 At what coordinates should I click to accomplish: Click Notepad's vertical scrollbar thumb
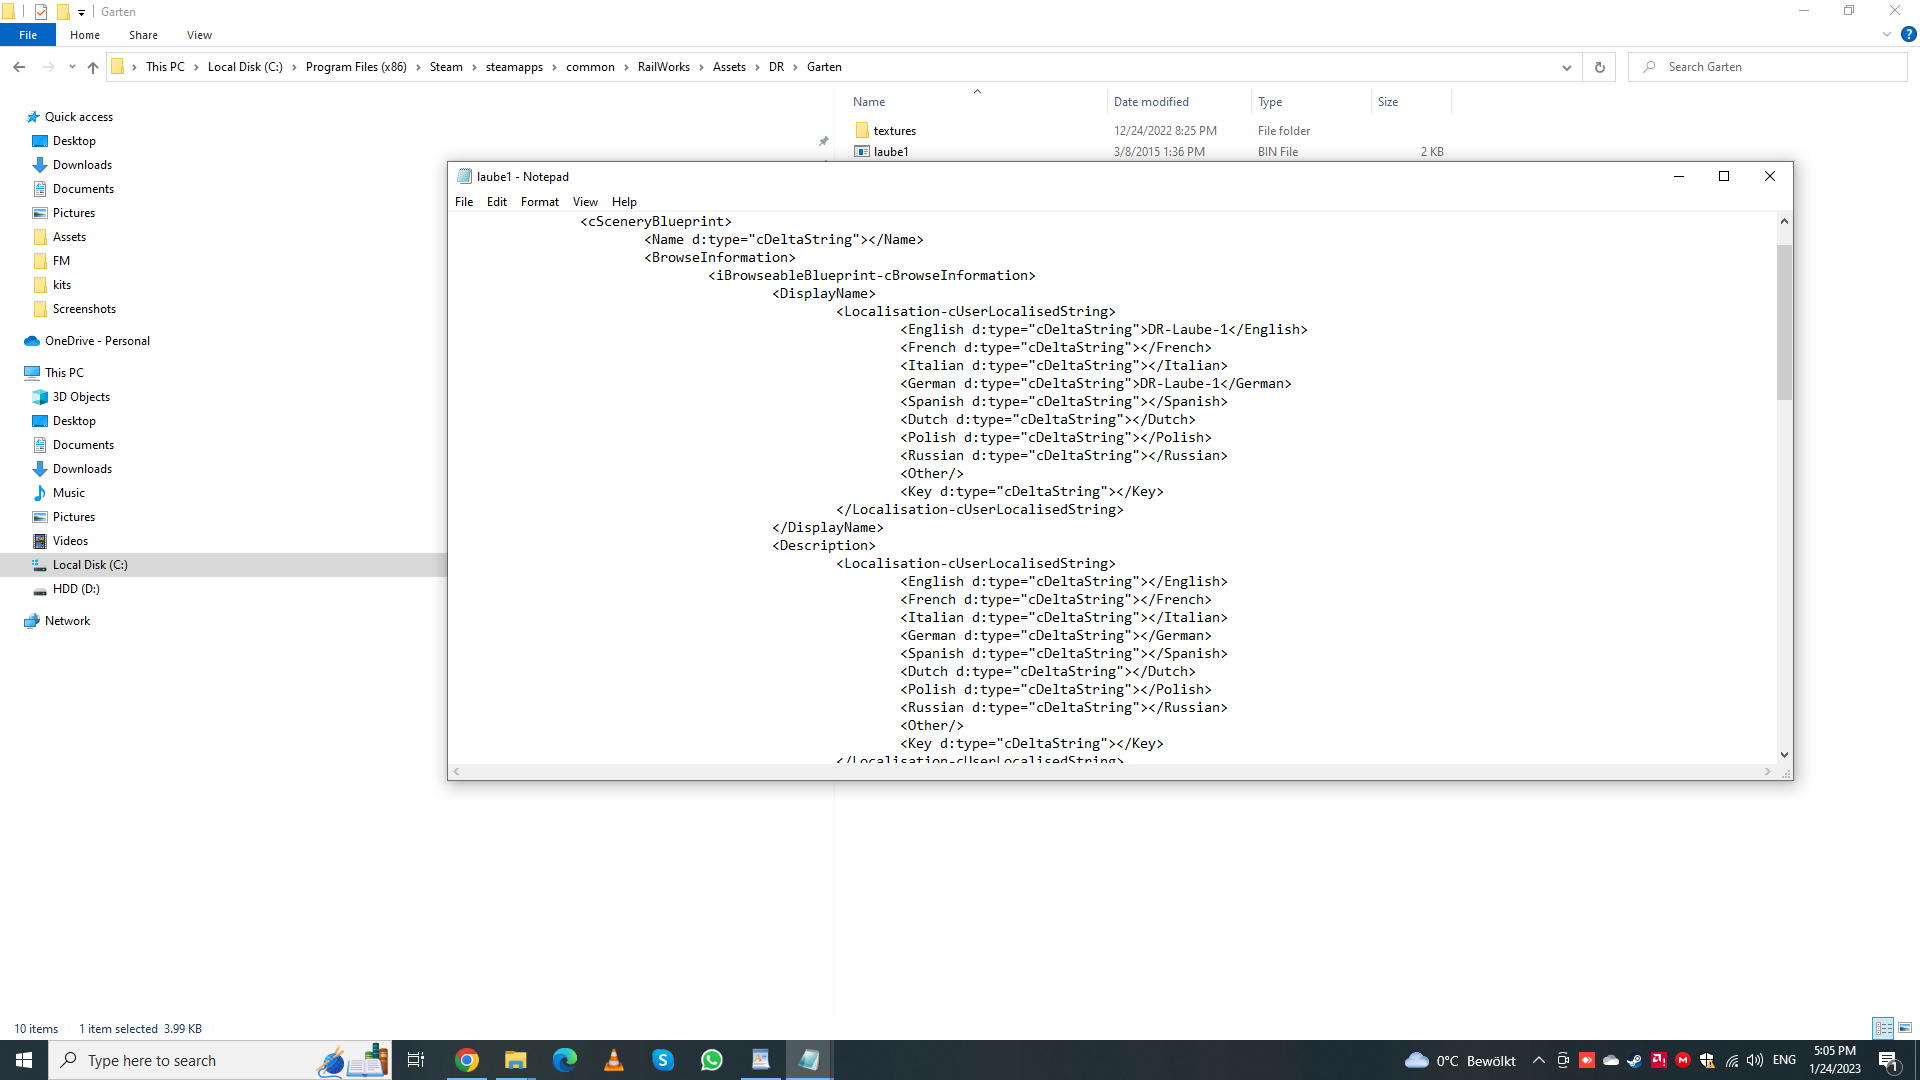pos(1784,320)
